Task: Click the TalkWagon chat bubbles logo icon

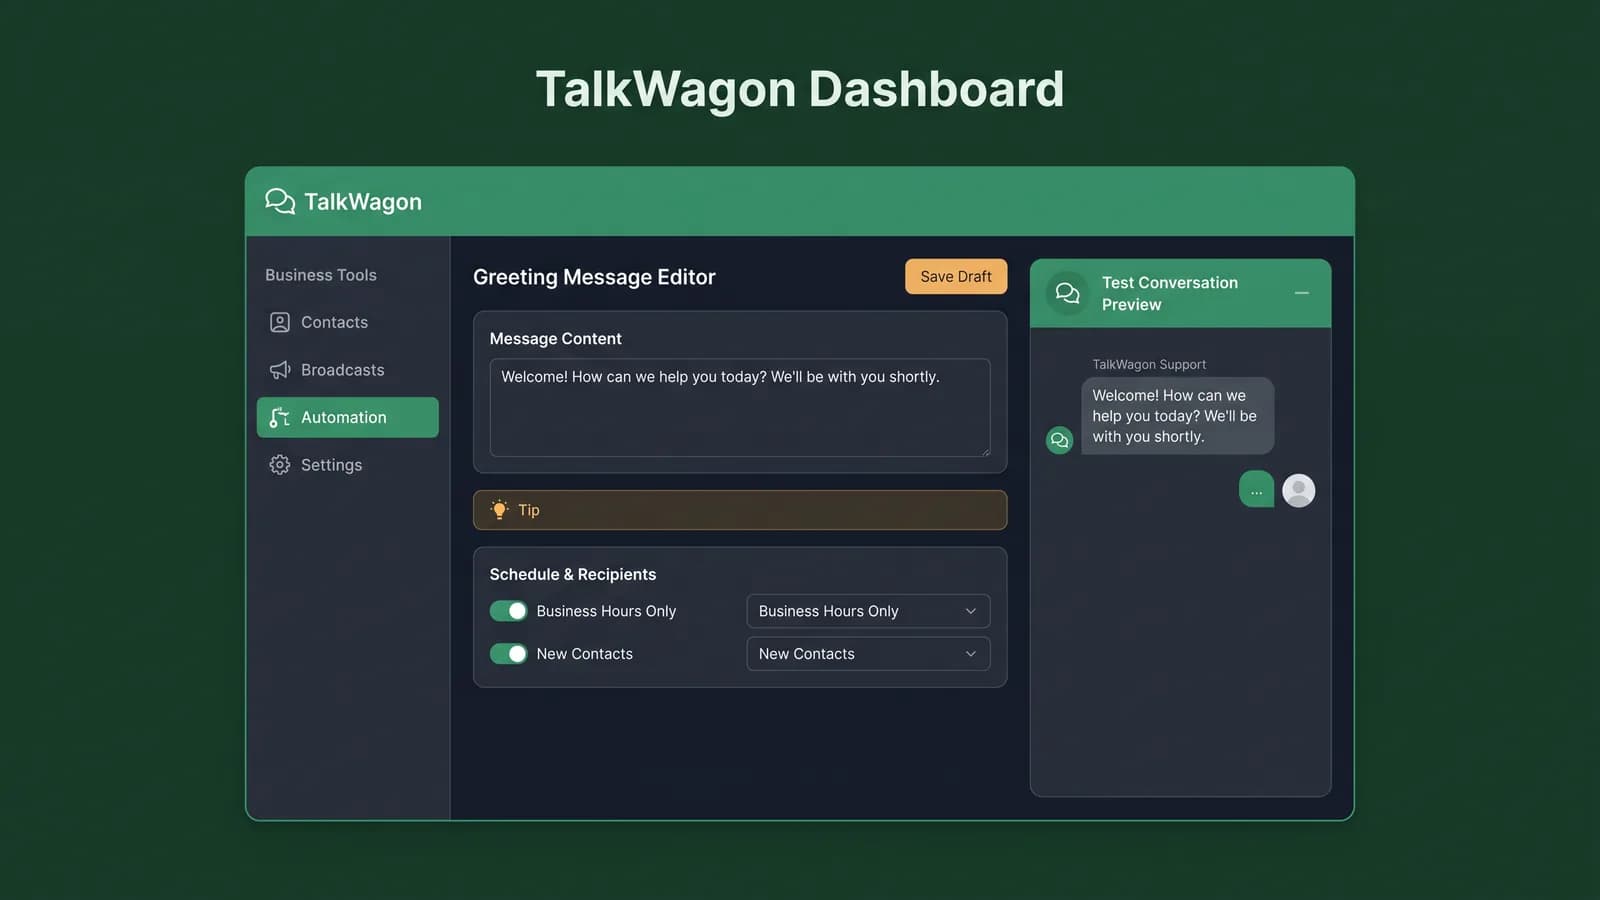Action: [280, 201]
